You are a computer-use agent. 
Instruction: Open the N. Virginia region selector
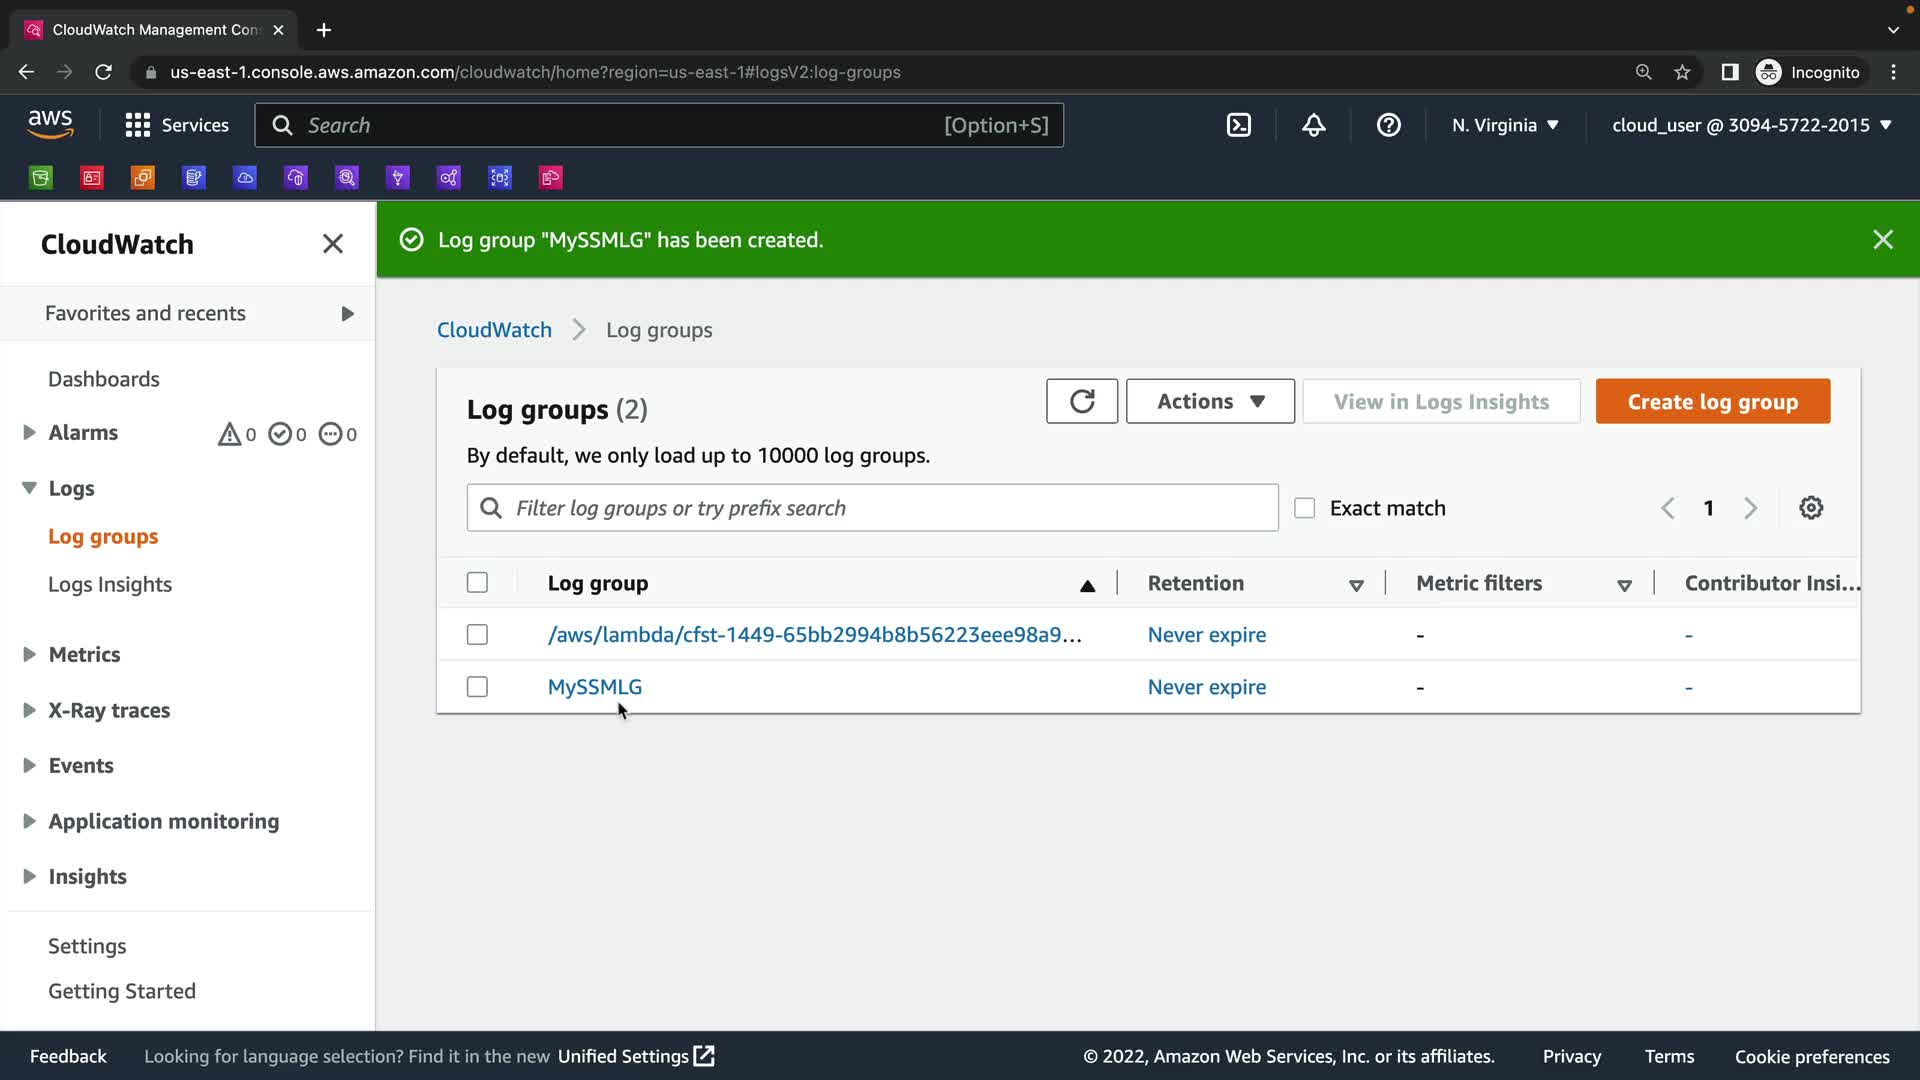pos(1505,125)
